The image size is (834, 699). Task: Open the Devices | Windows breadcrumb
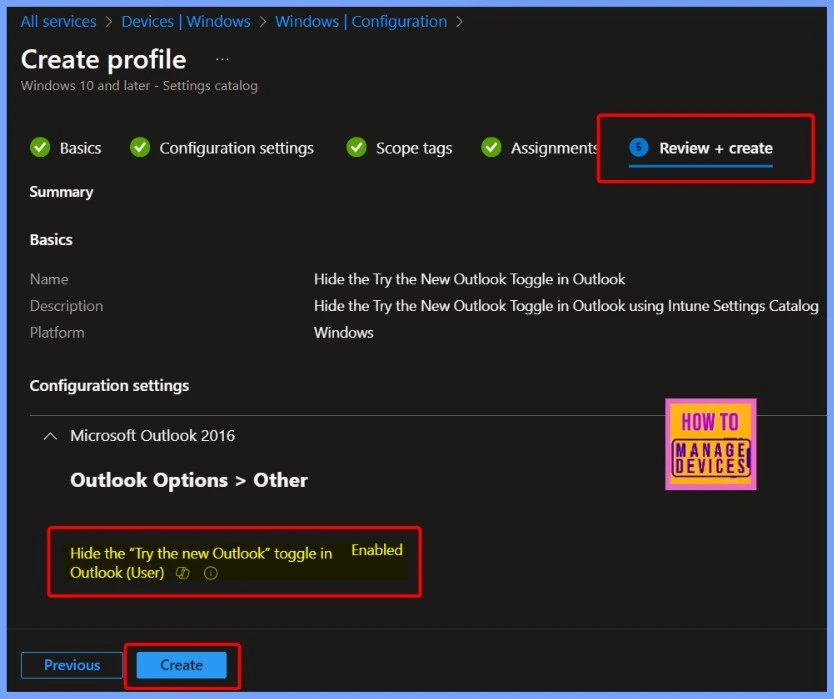coord(186,21)
